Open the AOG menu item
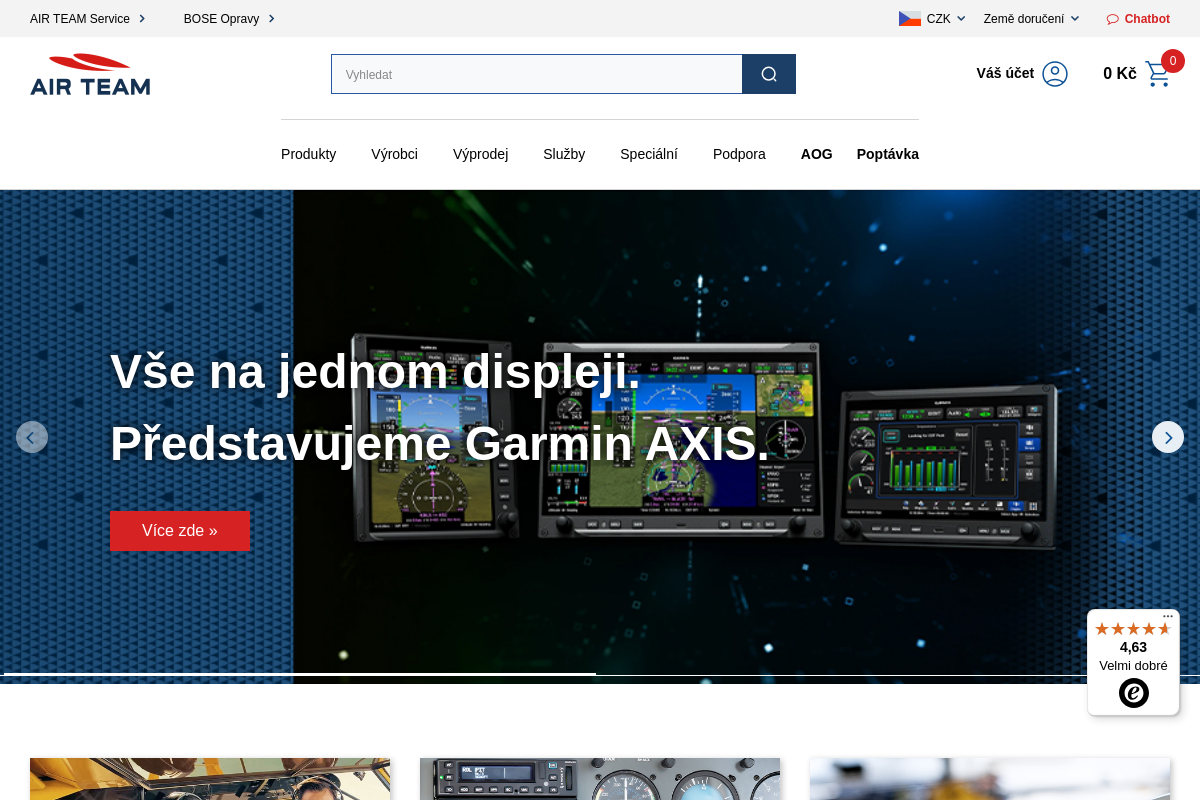The height and width of the screenshot is (800, 1200). (817, 154)
